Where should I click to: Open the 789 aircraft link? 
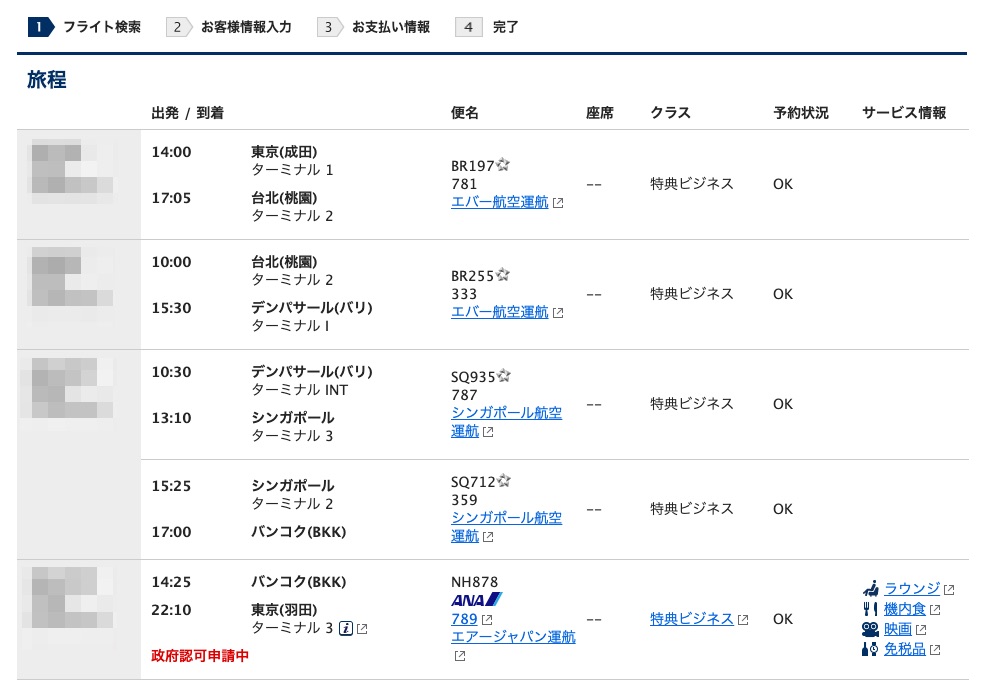[x=464, y=619]
